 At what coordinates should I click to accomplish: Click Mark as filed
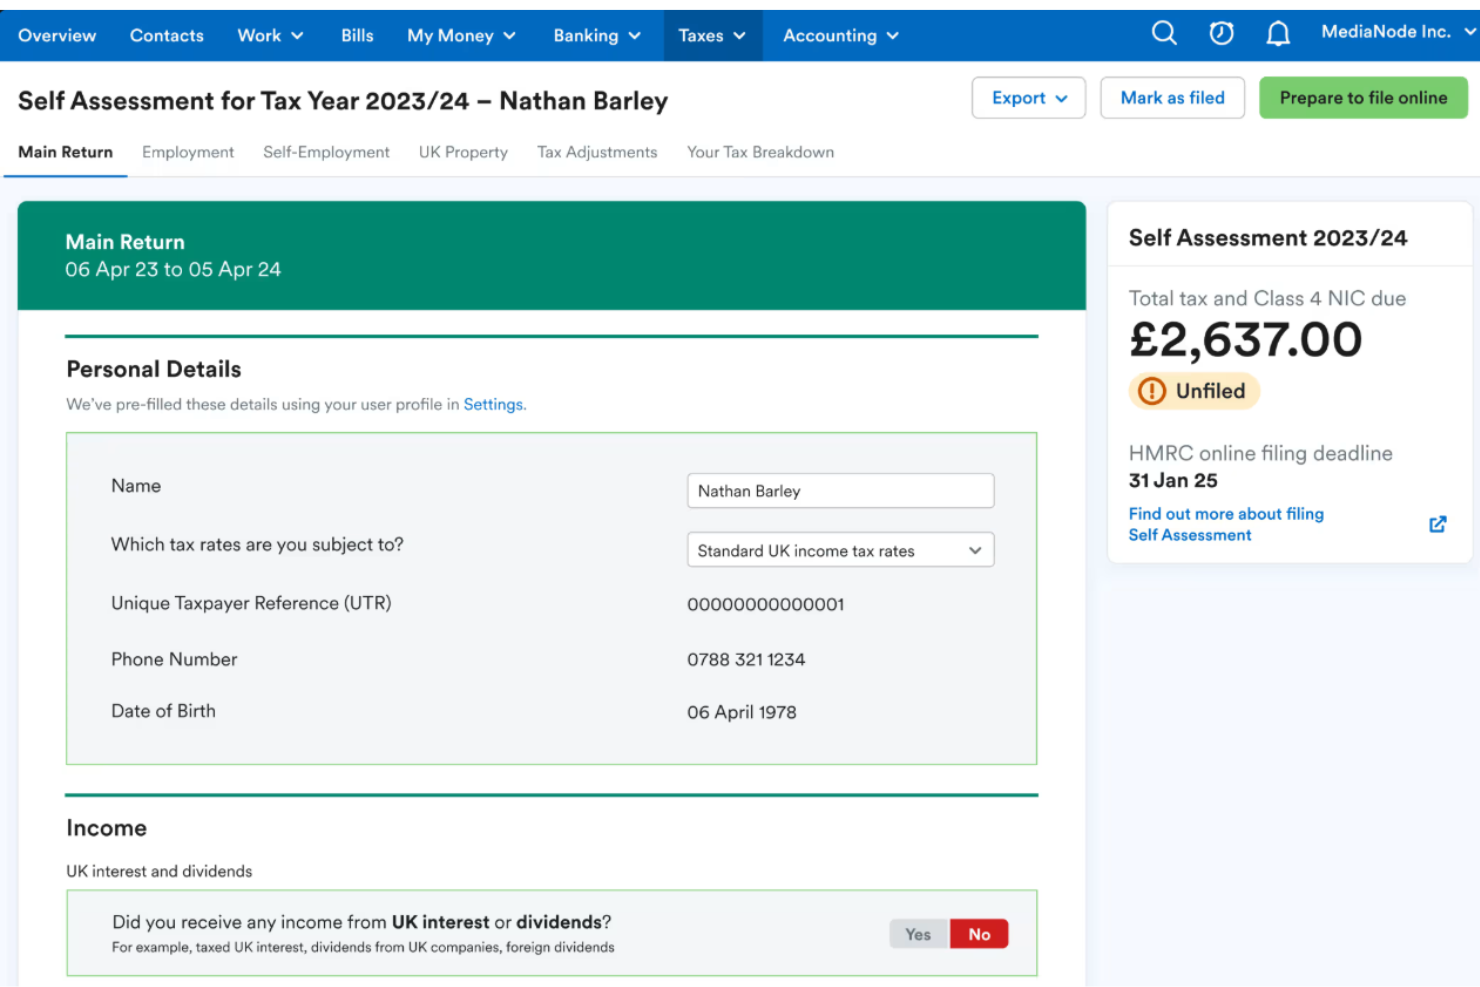click(x=1172, y=98)
